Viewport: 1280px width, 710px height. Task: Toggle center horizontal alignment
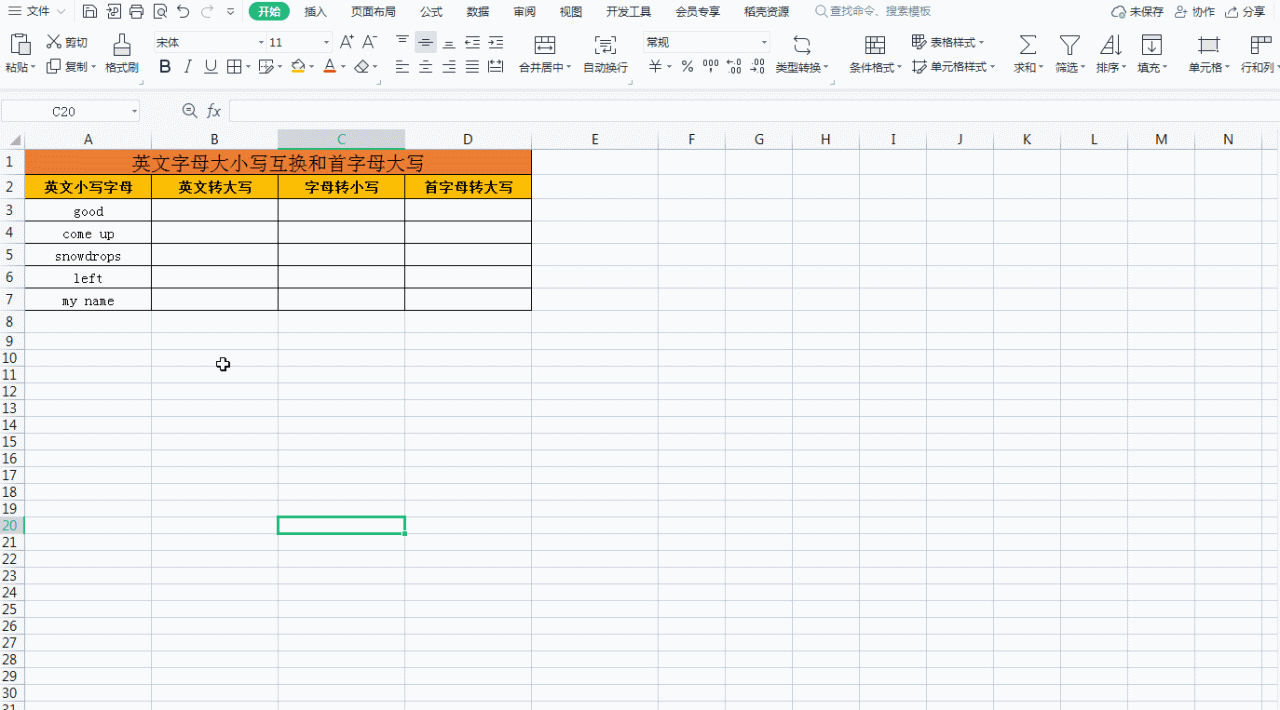426,66
